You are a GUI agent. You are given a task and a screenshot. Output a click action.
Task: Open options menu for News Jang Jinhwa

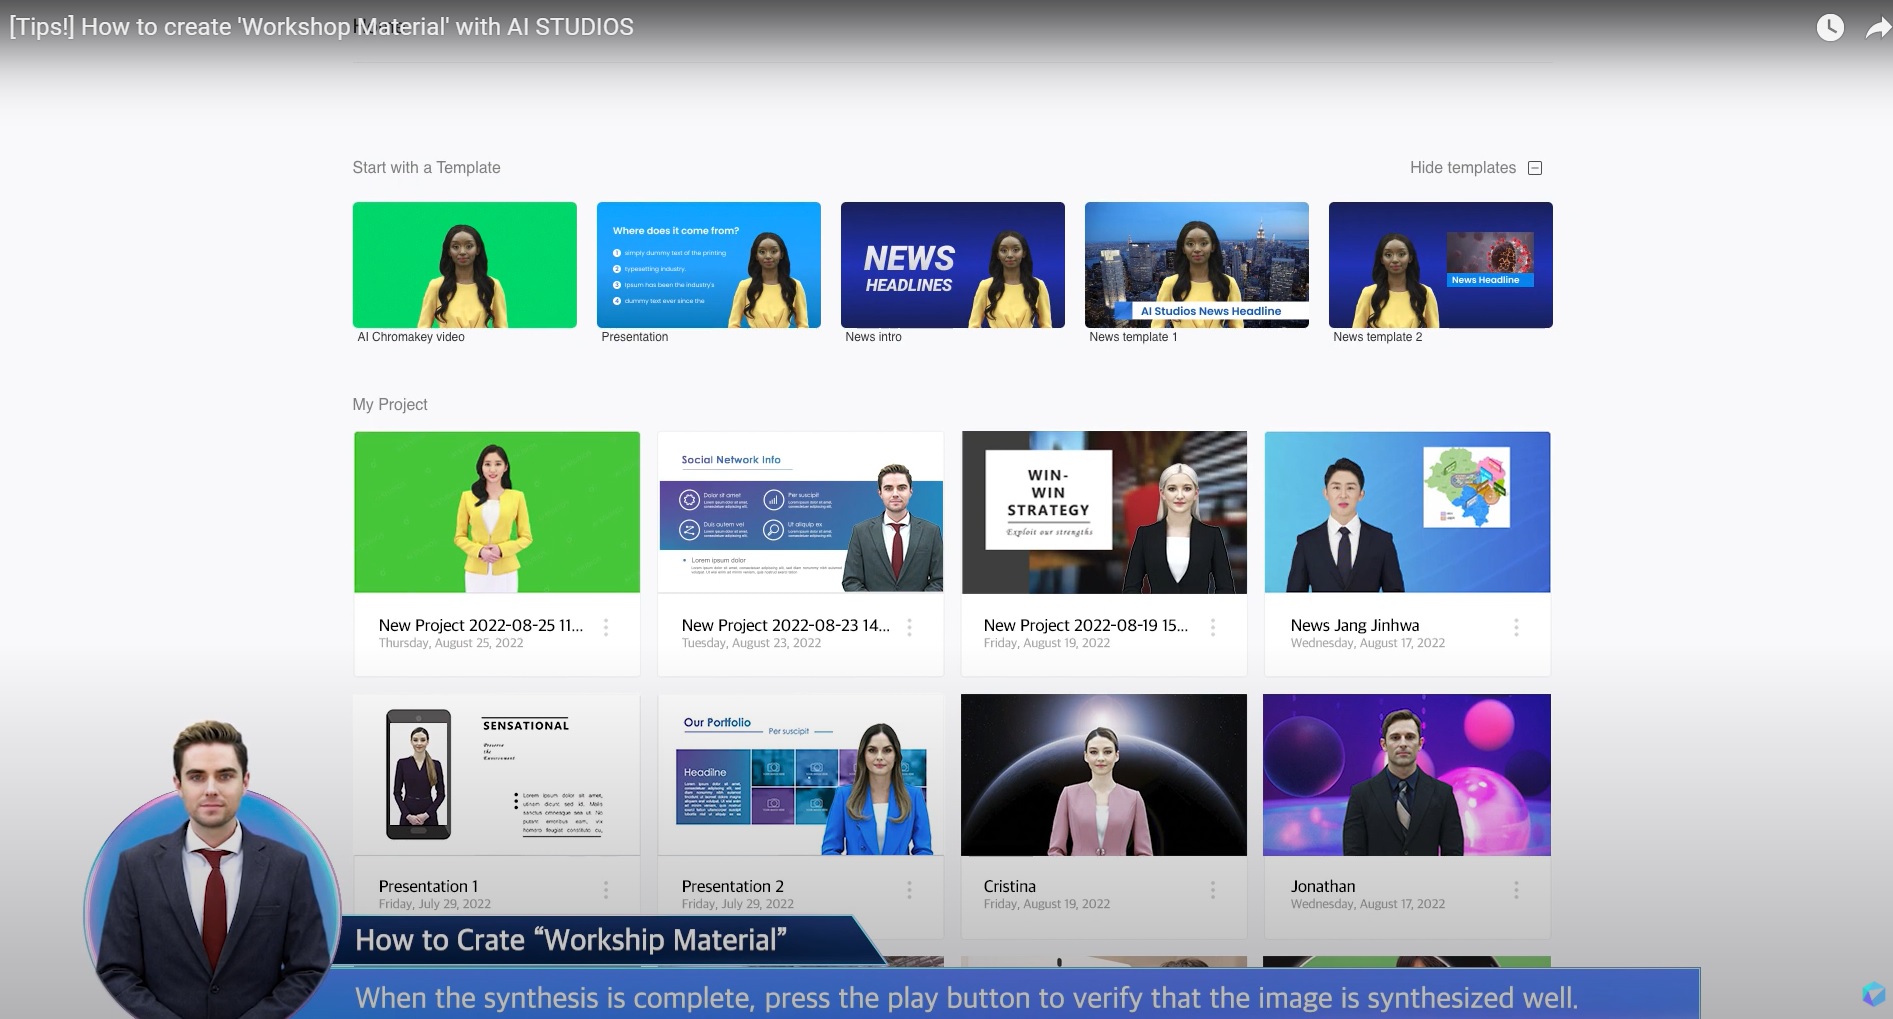tap(1516, 627)
